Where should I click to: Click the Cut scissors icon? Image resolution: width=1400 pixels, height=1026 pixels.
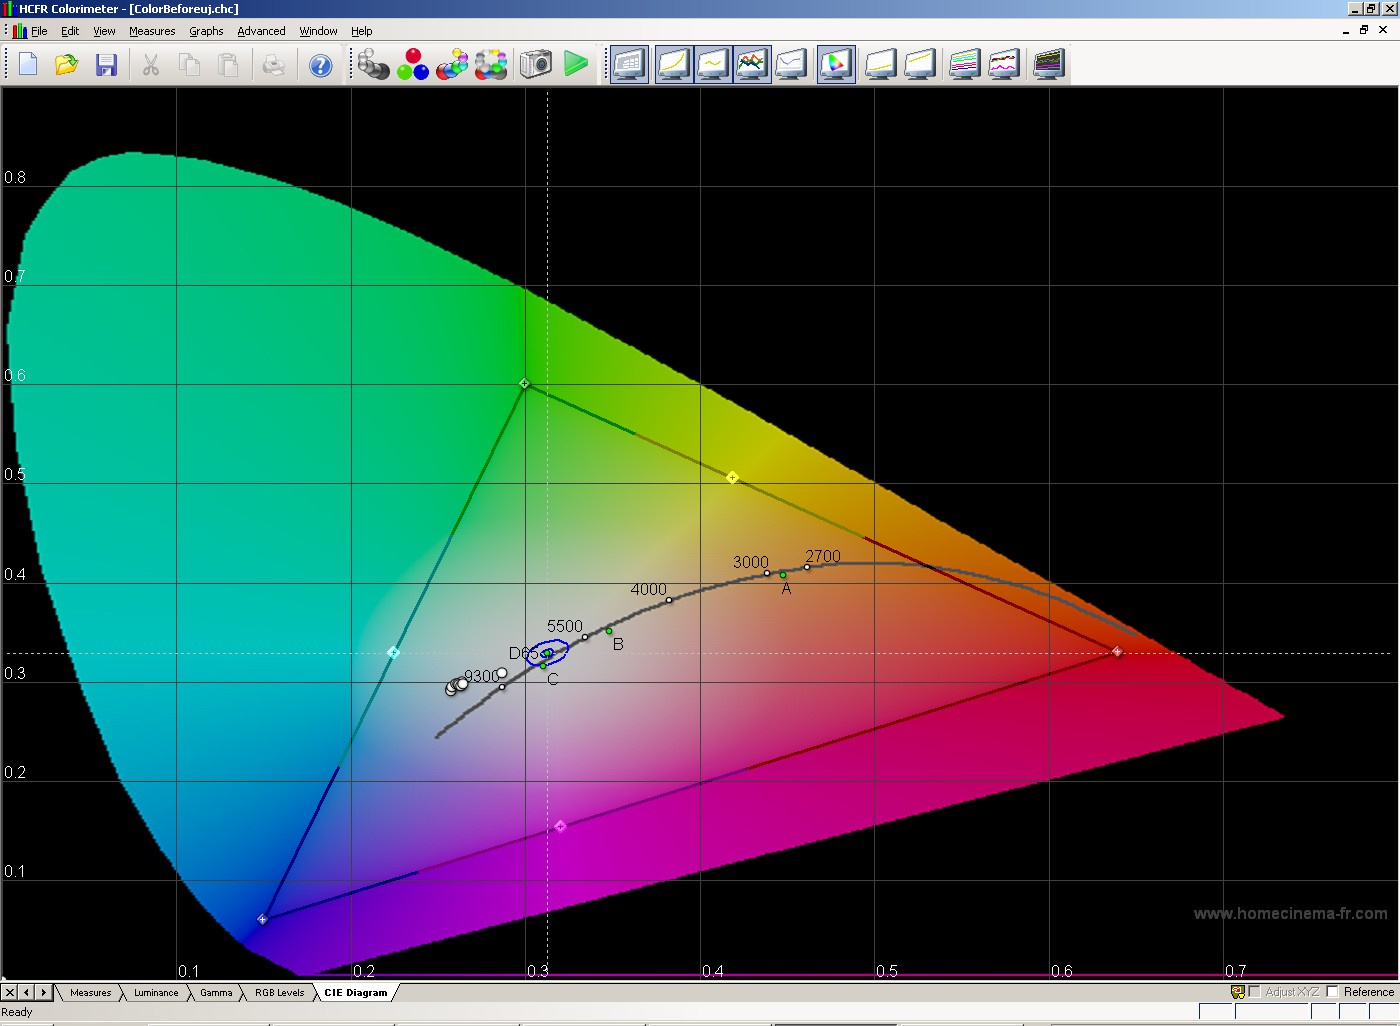point(150,65)
